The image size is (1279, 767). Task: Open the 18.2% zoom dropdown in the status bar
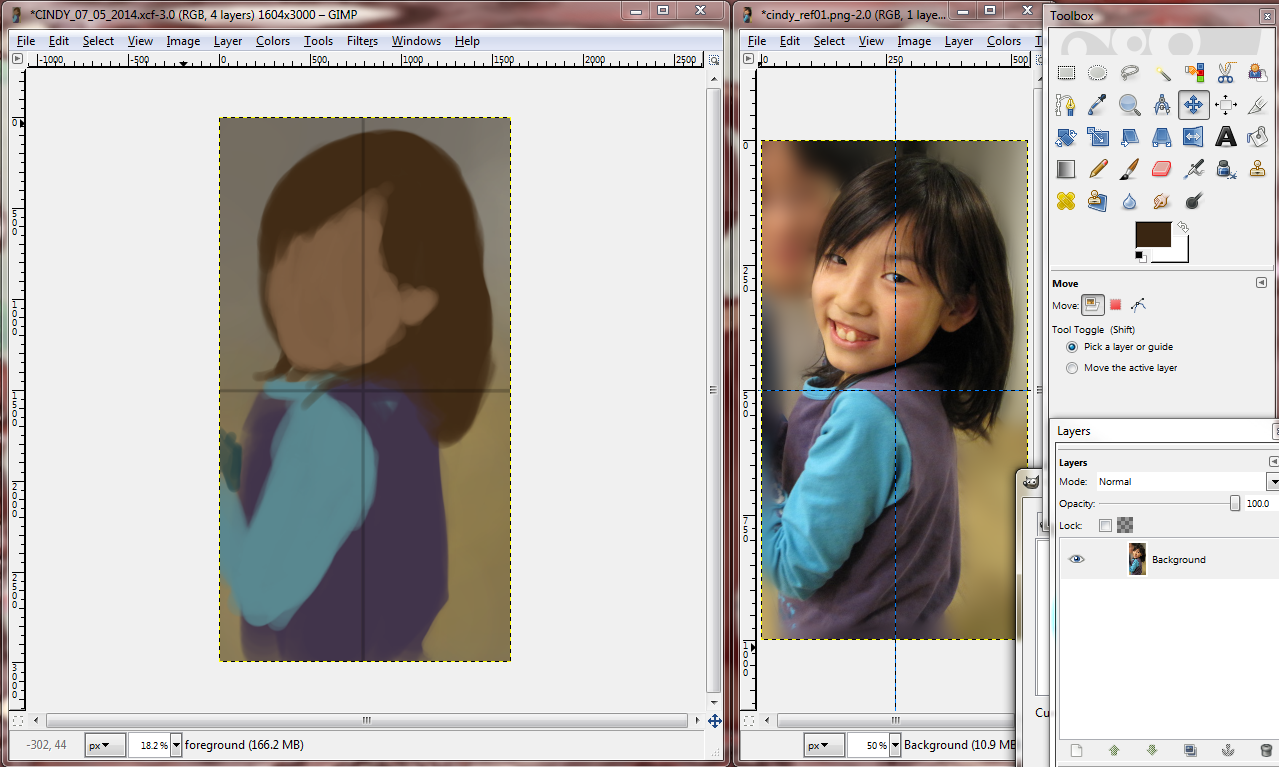pos(176,745)
